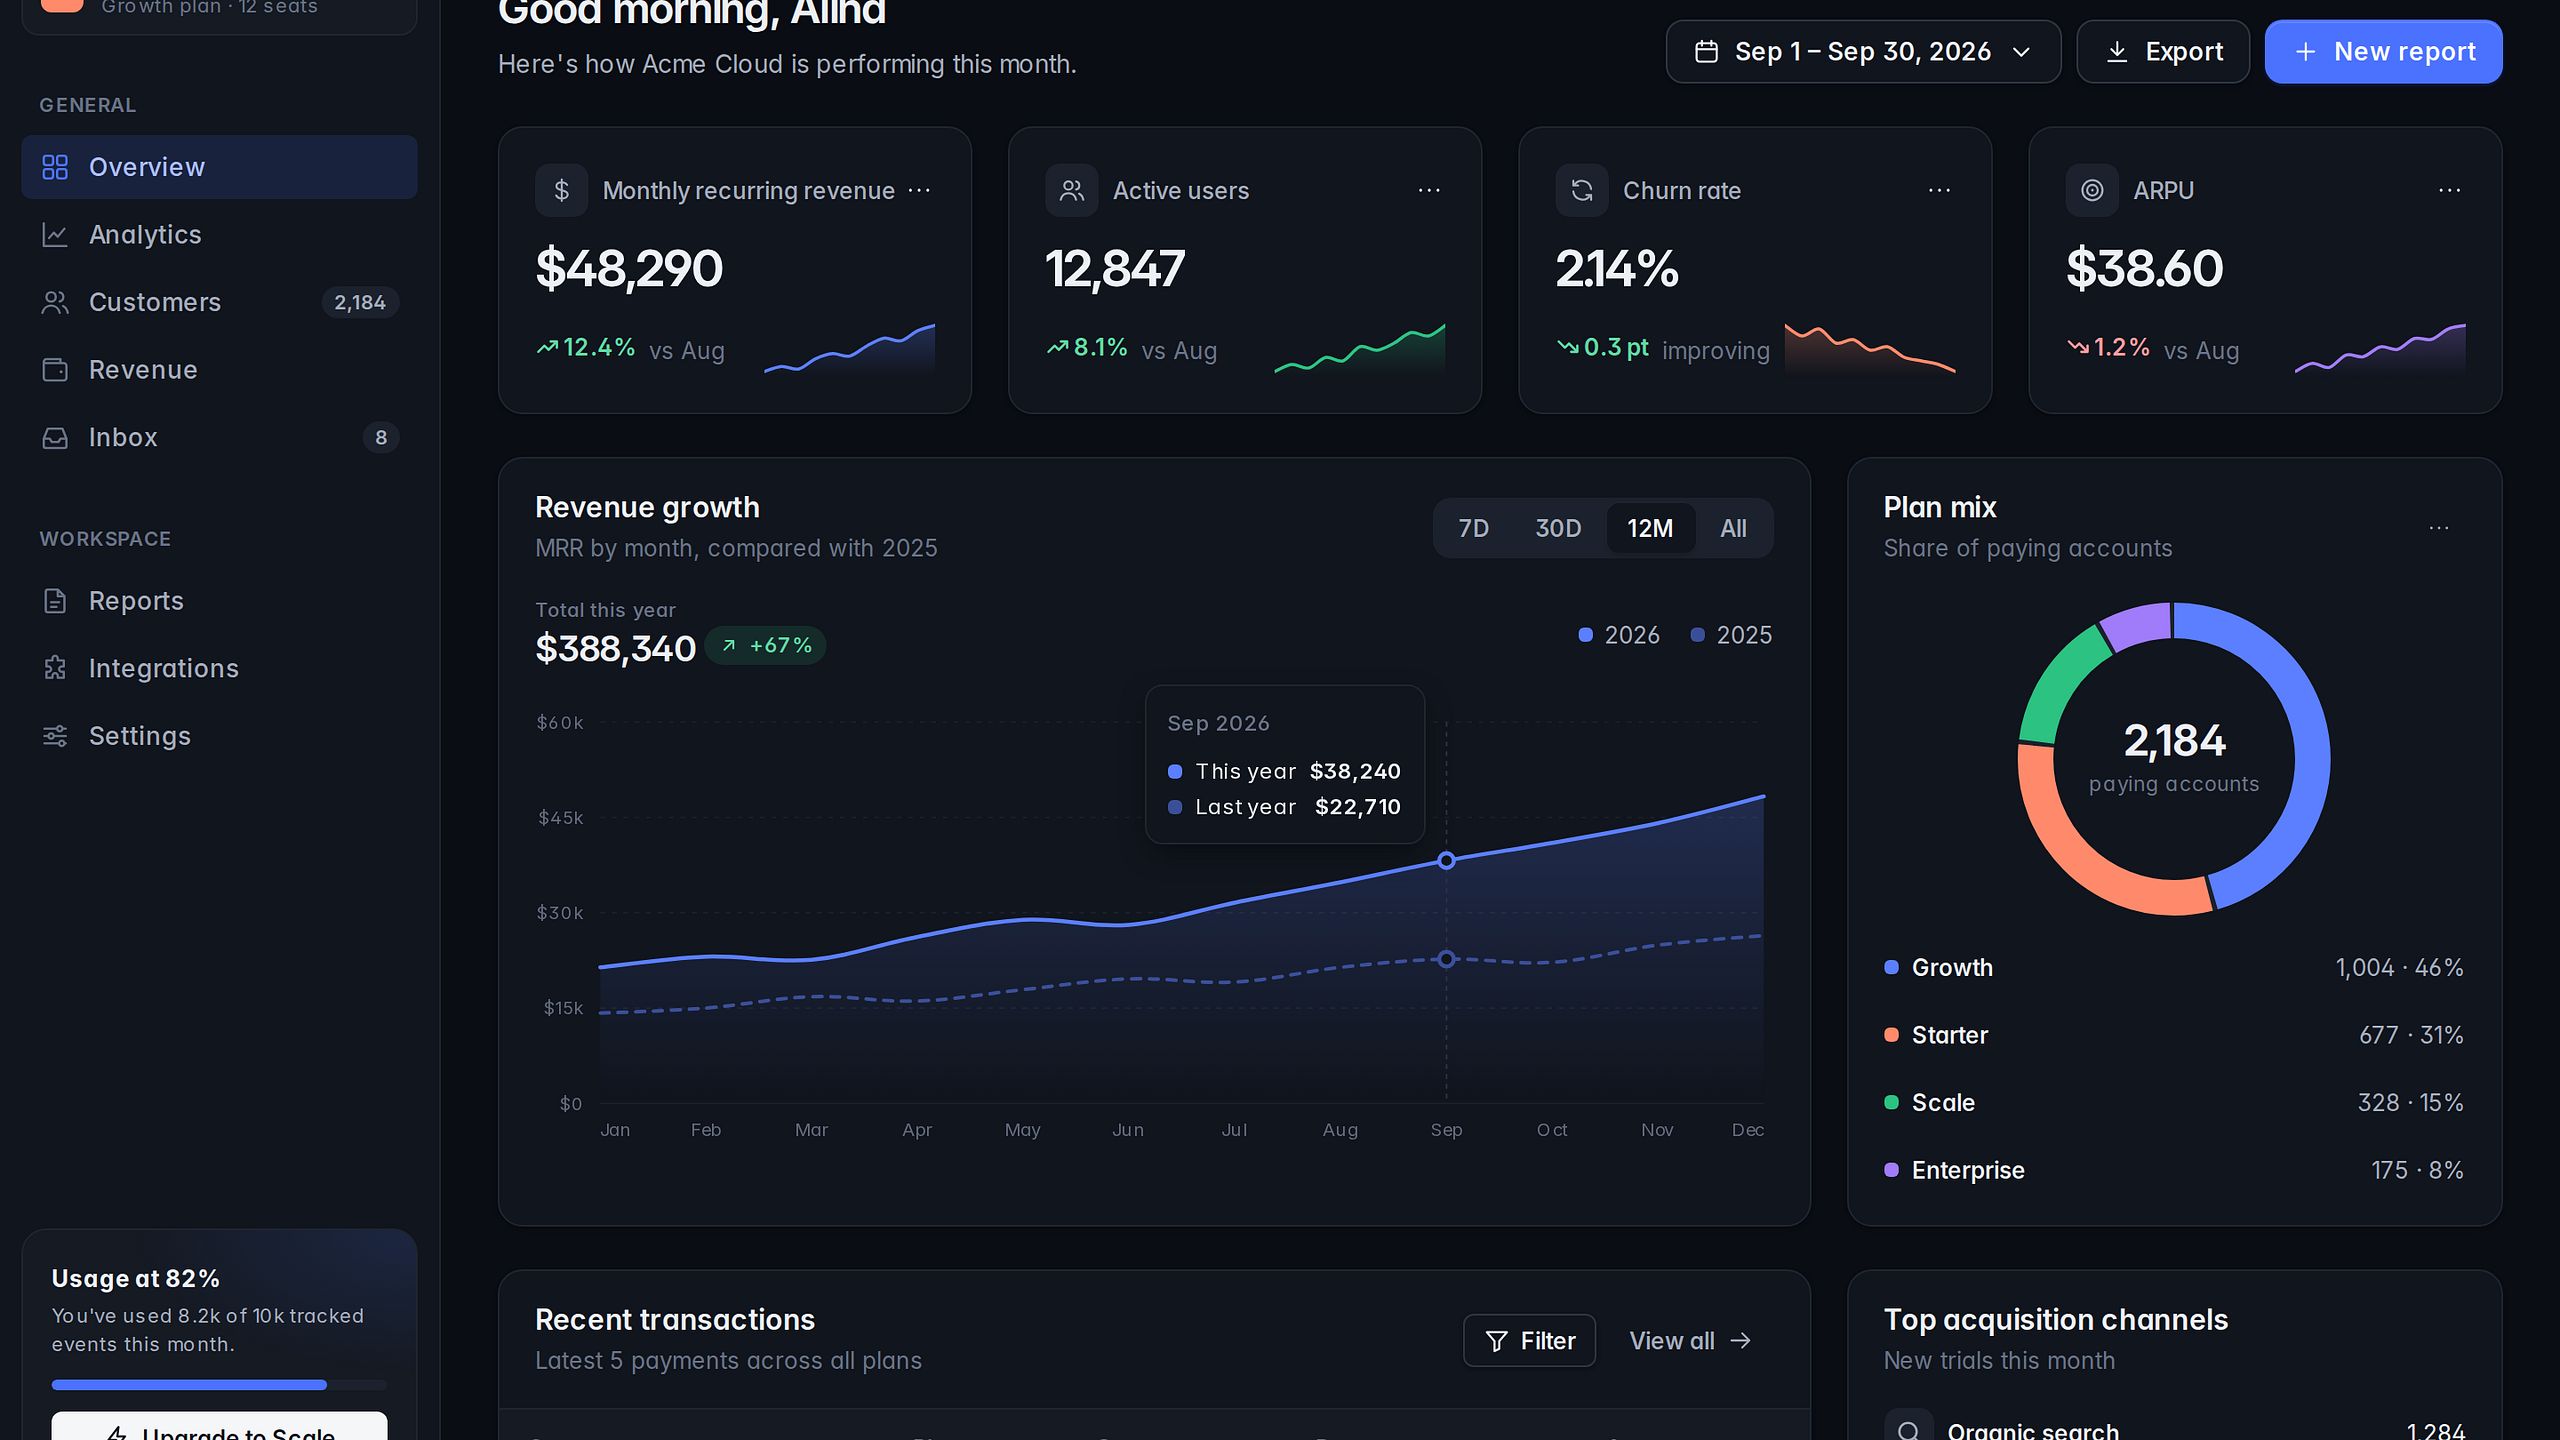Click the Inbox unread badge 8
This screenshot has height=1440, width=2560.
381,437
